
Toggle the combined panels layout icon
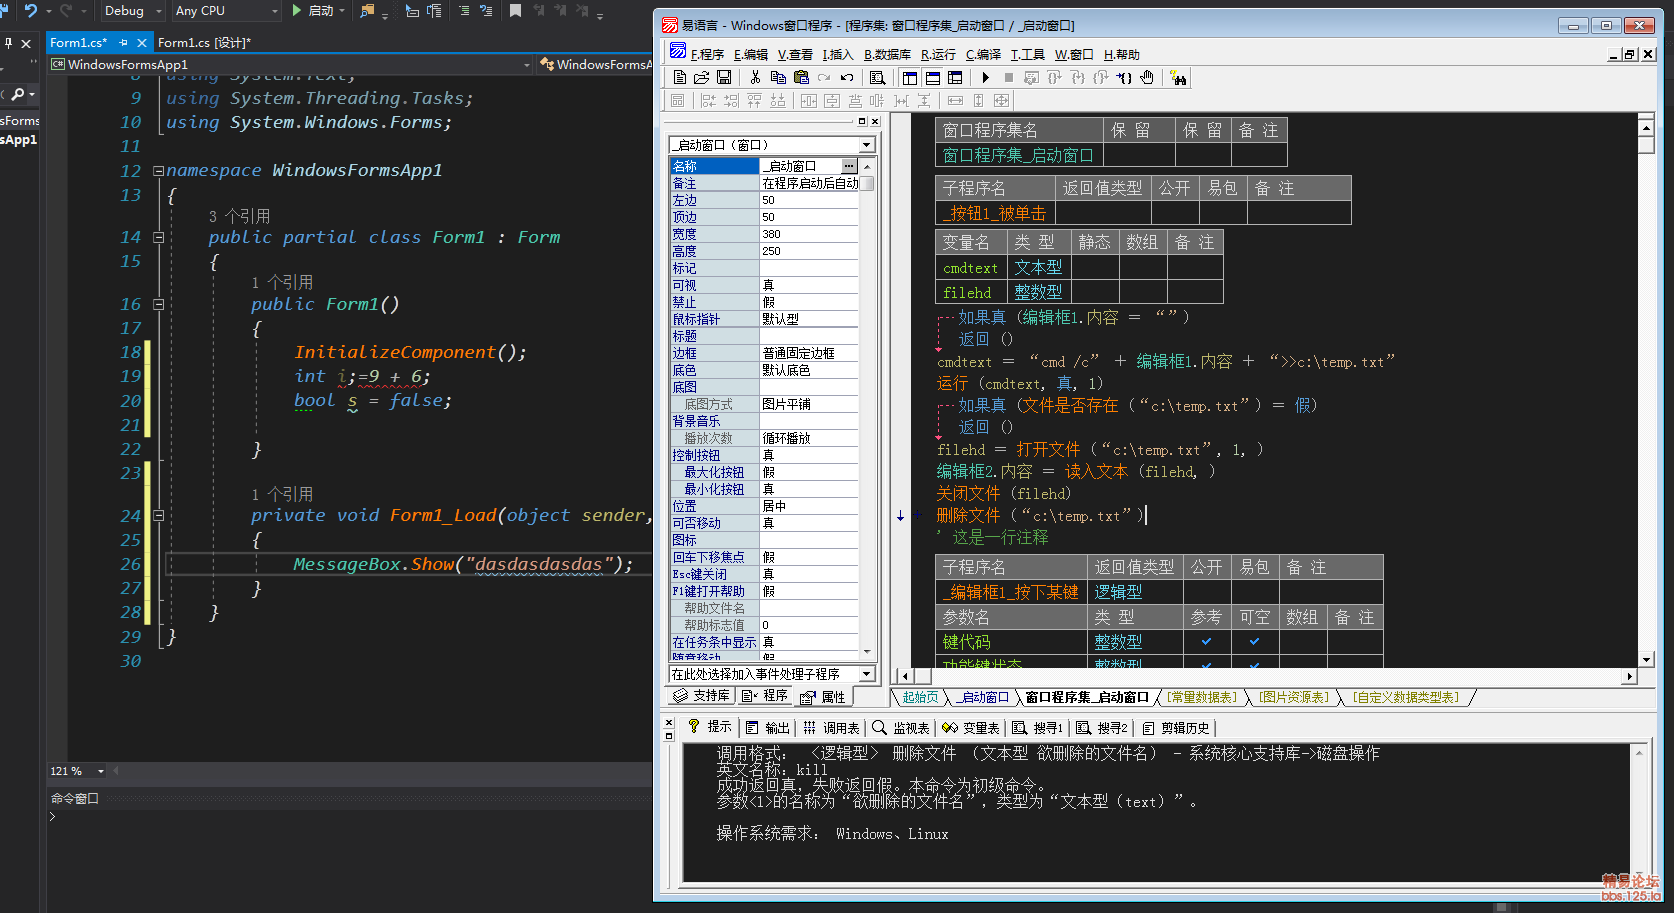tap(955, 77)
